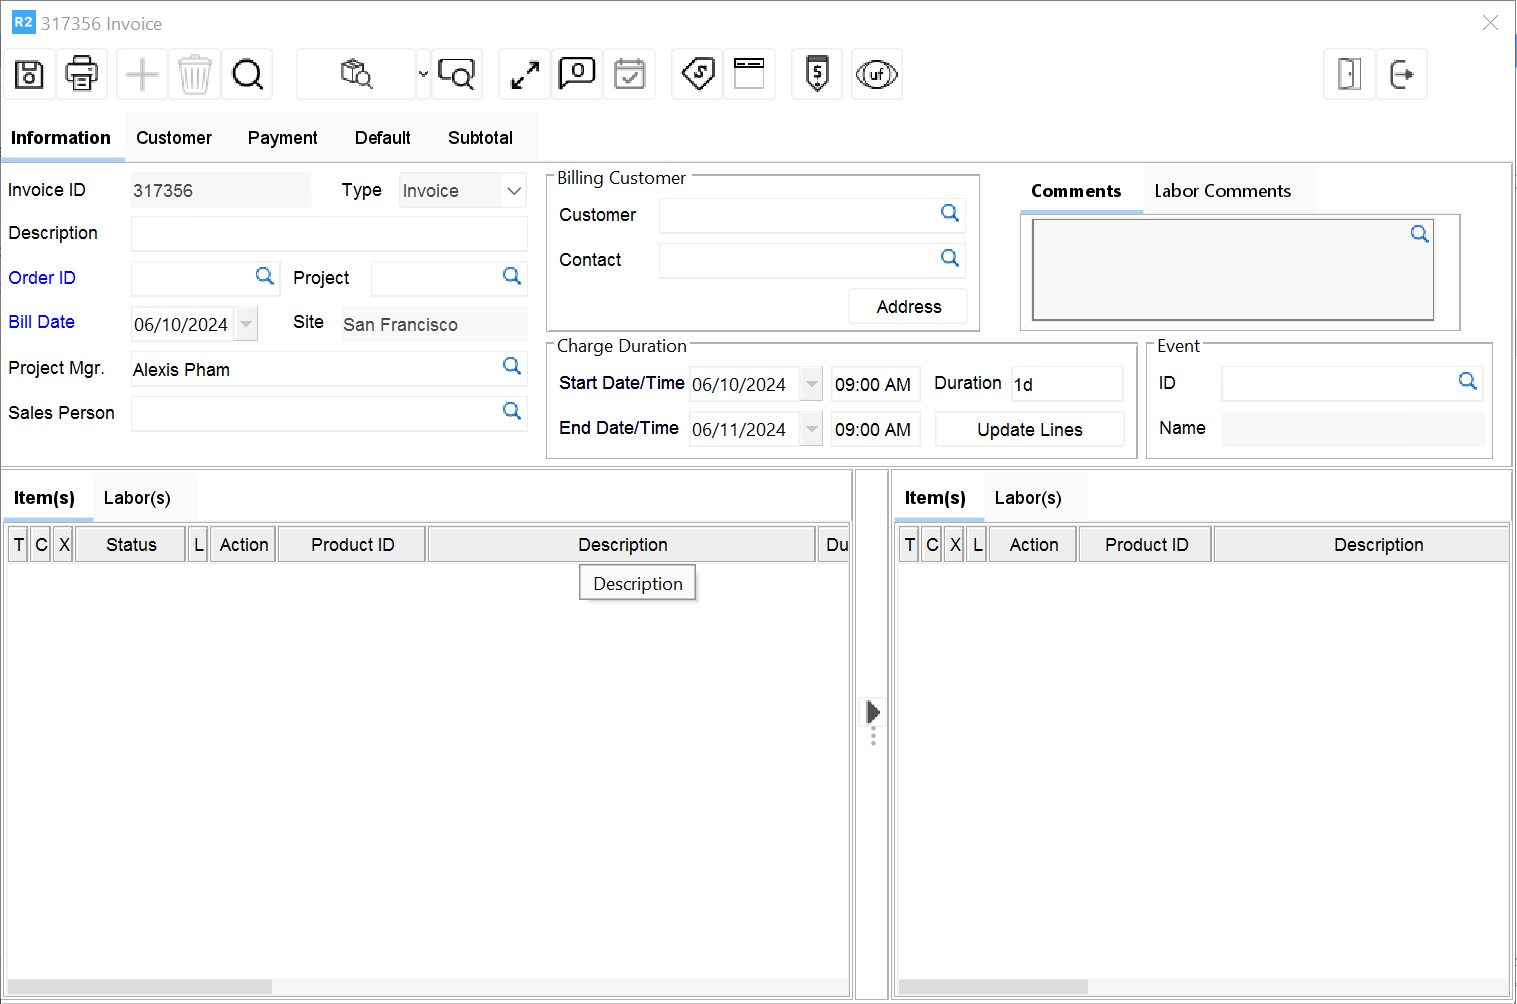Click the Save disk icon in toolbar
Screen dimensions: 1517x1004
click(29, 74)
